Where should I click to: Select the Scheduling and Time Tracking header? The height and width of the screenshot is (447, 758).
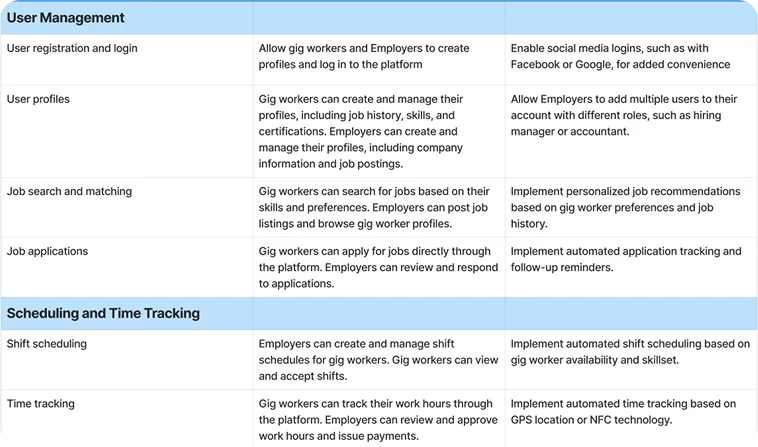coord(103,313)
